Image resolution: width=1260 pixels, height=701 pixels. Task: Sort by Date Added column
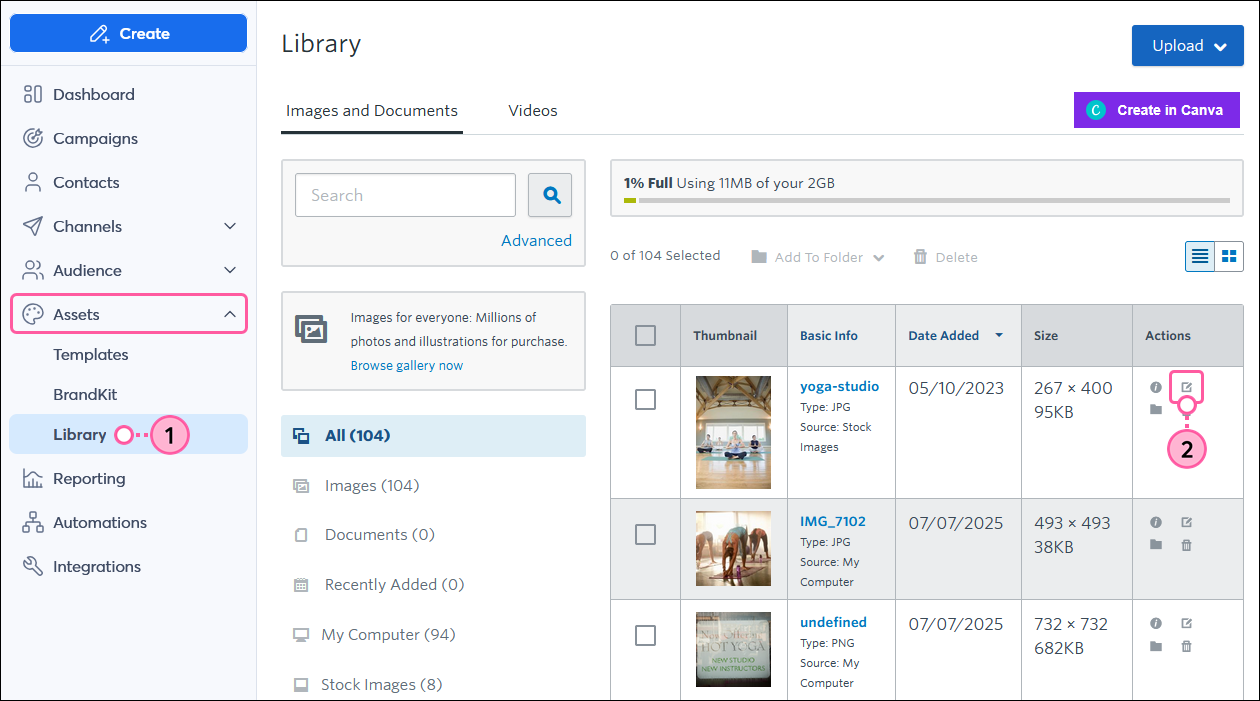[x=943, y=335]
